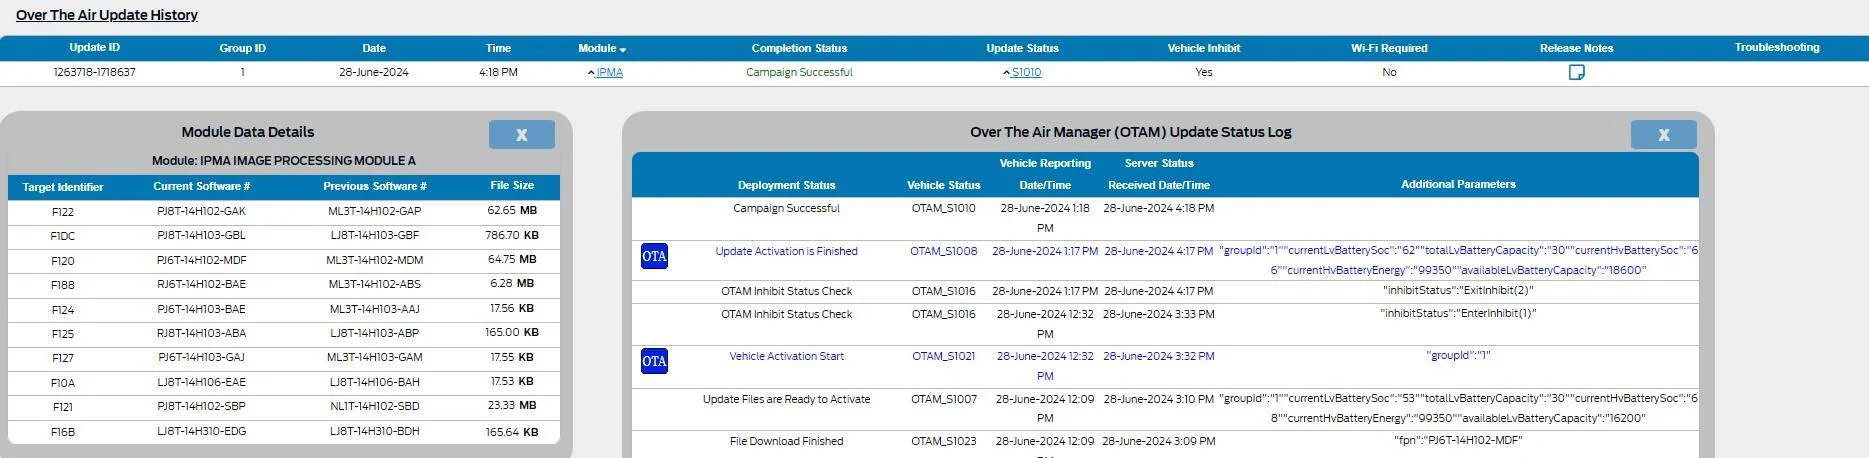Select target identifier F127
Image resolution: width=1869 pixels, height=458 pixels.
pyautogui.click(x=62, y=358)
